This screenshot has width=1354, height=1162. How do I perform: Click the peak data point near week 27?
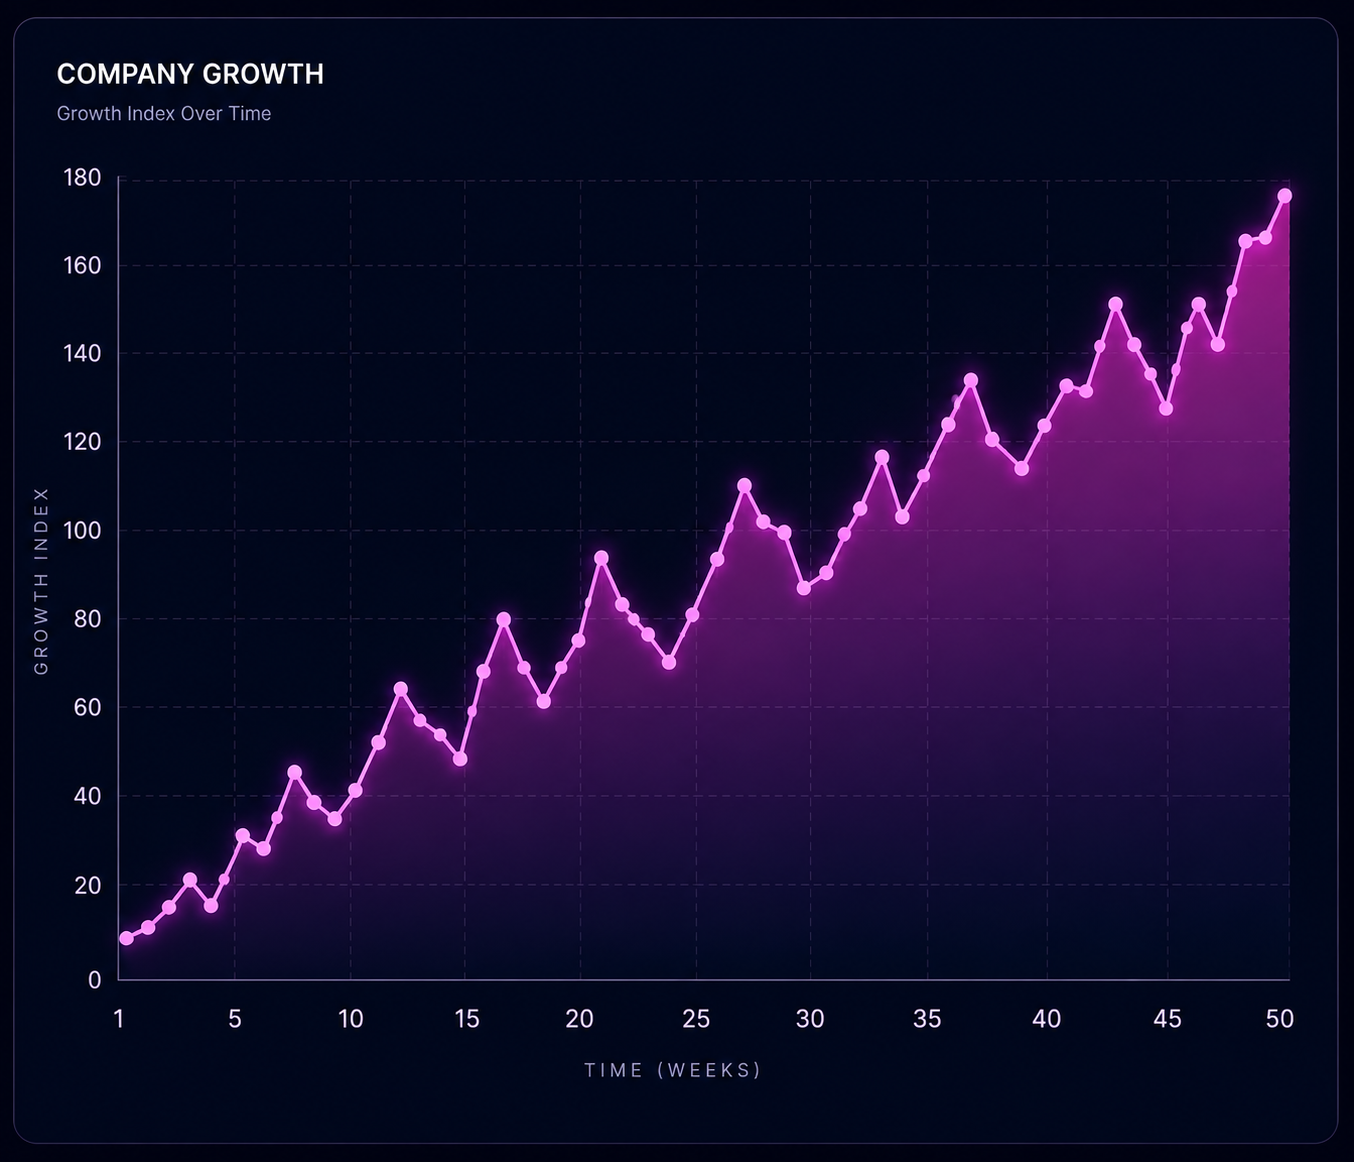click(x=744, y=486)
